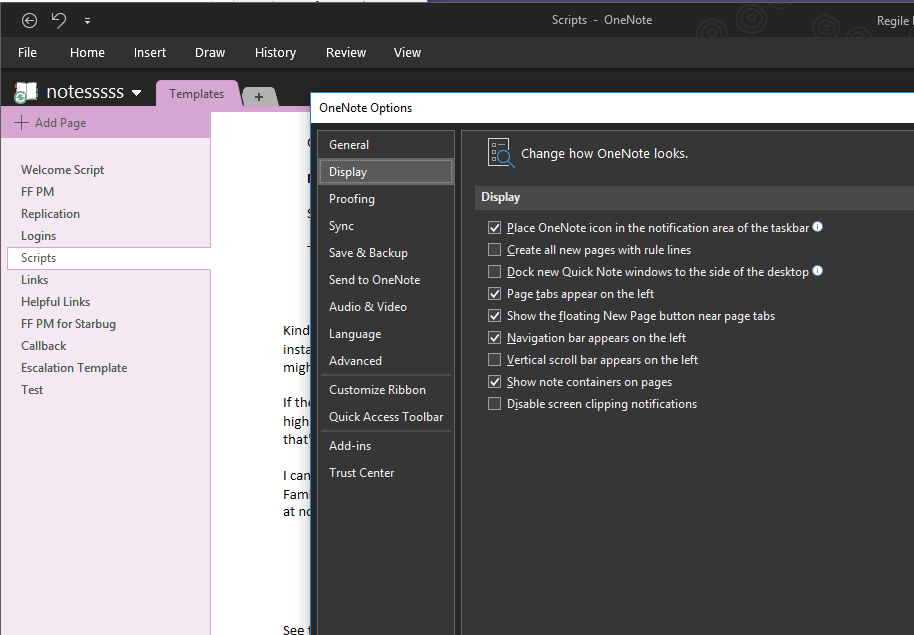Open the Welcome Script page
This screenshot has width=914, height=635.
(x=109, y=170)
